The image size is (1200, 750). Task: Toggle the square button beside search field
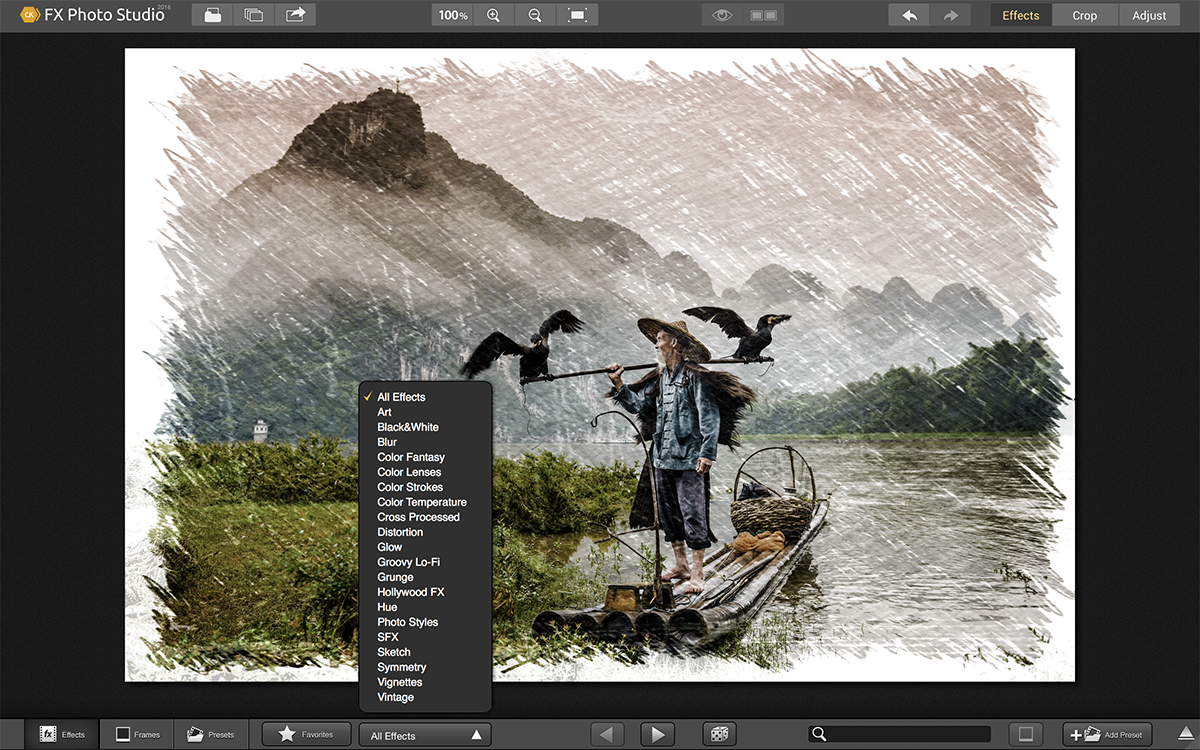click(x=1025, y=735)
